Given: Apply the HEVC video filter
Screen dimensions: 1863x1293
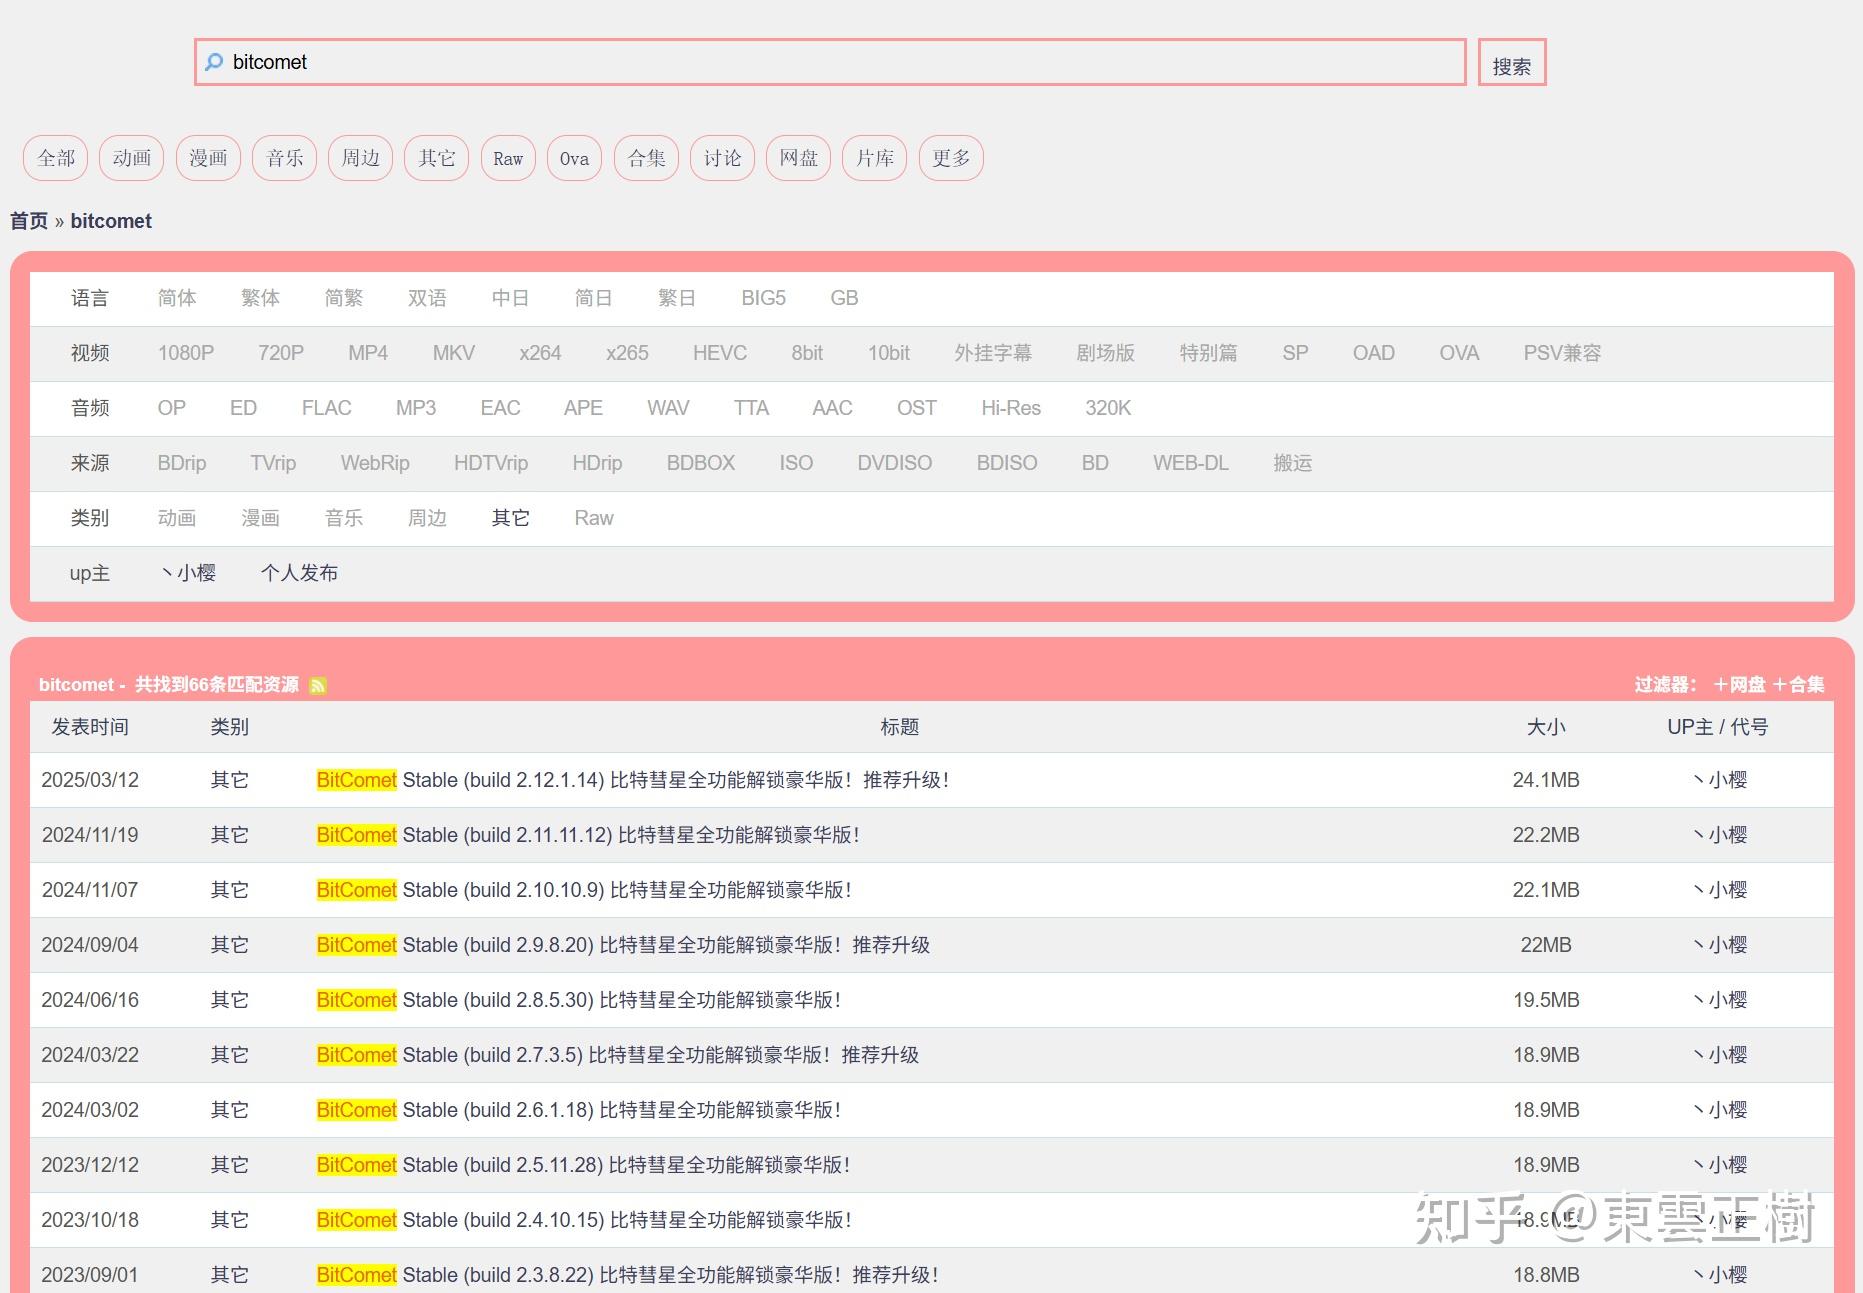Looking at the screenshot, I should [720, 353].
